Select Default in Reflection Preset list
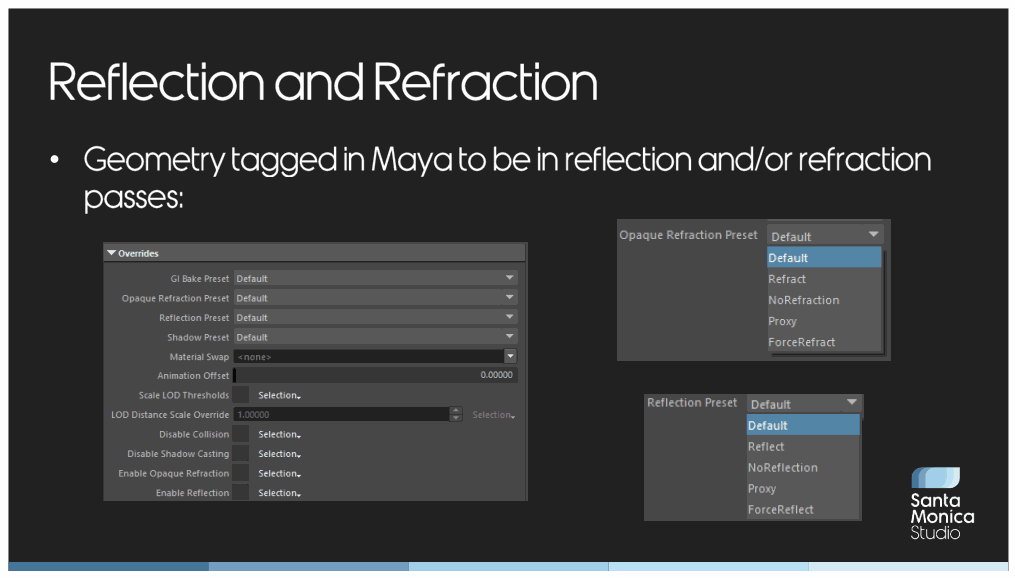This screenshot has width=1015, height=578. click(803, 425)
